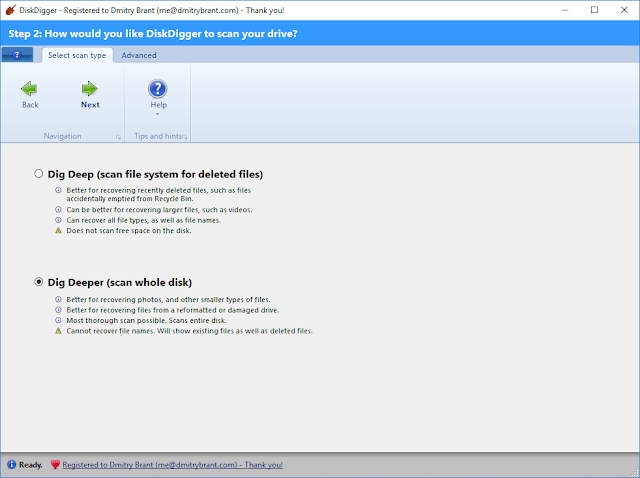Screen dimensions: 640x478
Task: Click info icon beside 'Can be better for recovering larger files'
Action: click(58, 209)
